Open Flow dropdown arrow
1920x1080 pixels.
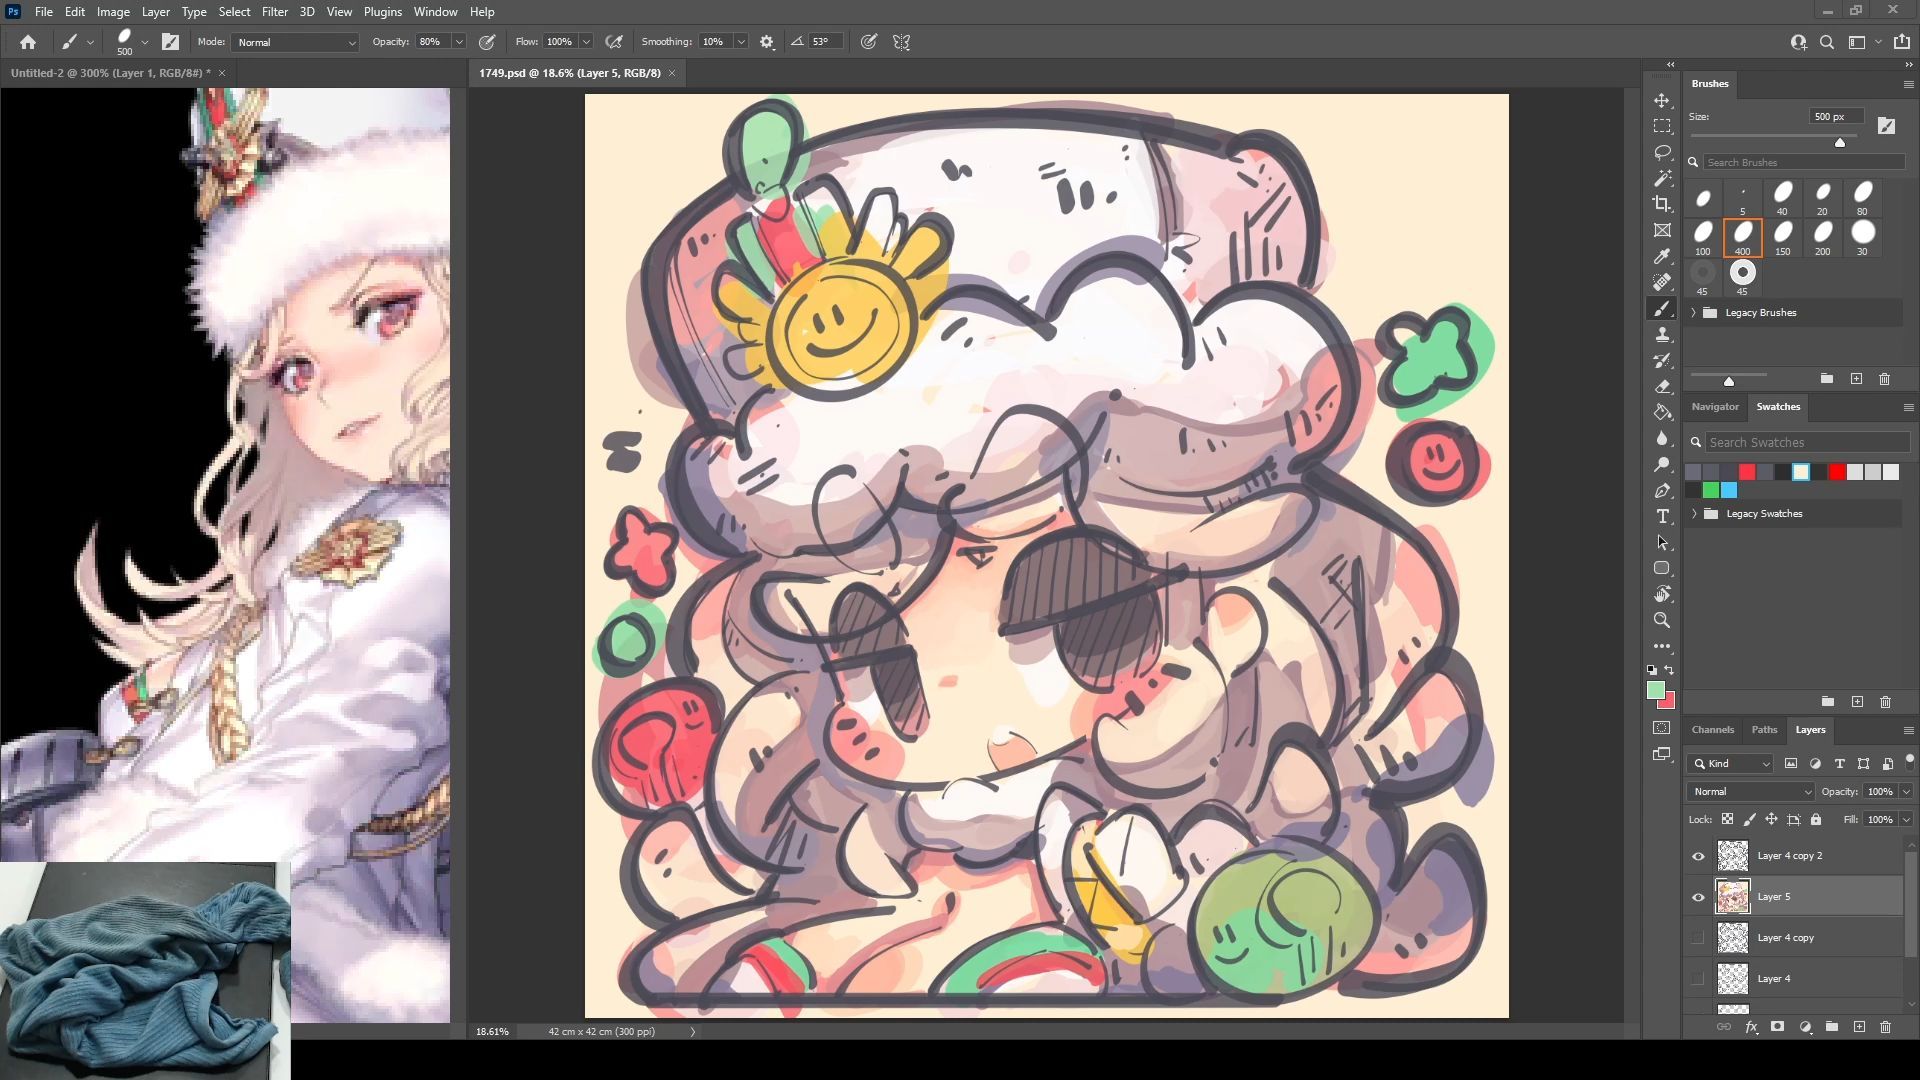tap(586, 42)
